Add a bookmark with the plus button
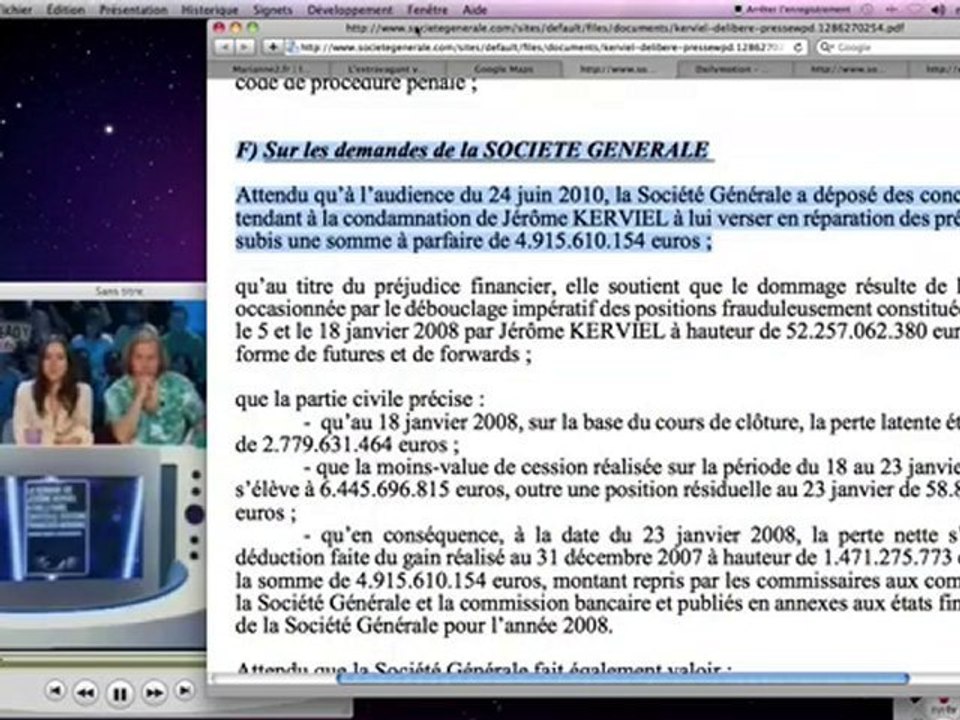This screenshot has width=960, height=720. 272,47
